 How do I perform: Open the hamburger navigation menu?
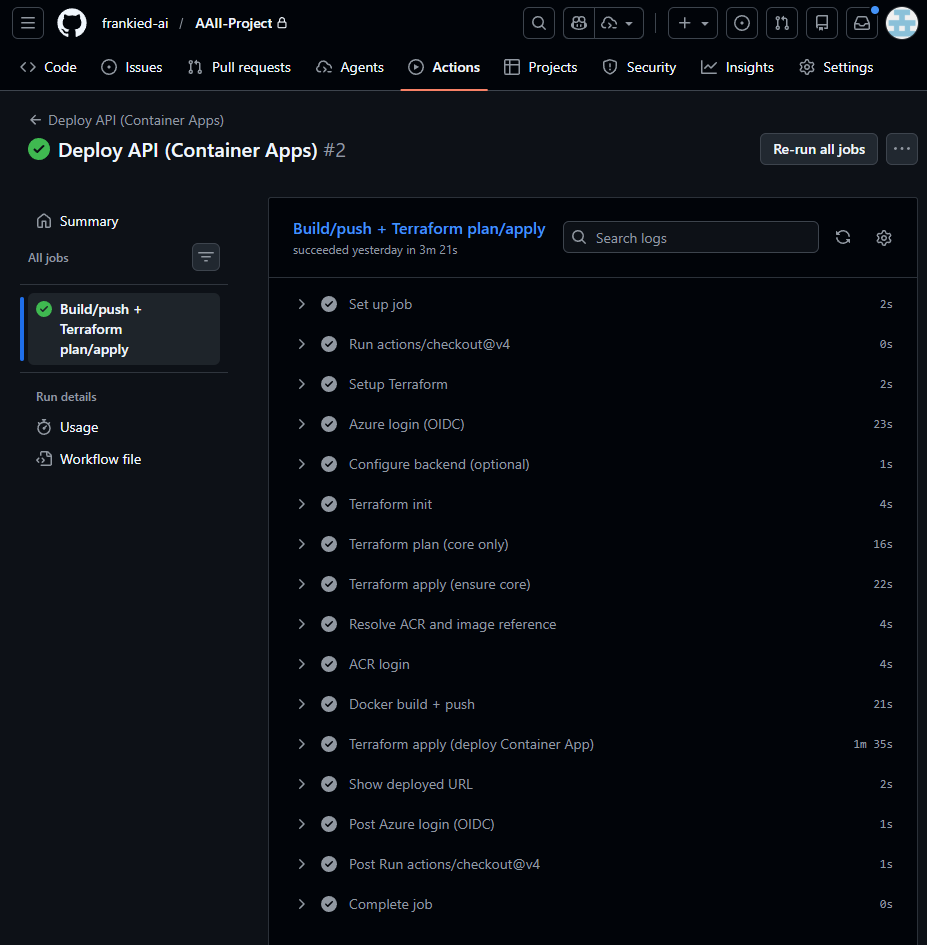[x=27, y=22]
